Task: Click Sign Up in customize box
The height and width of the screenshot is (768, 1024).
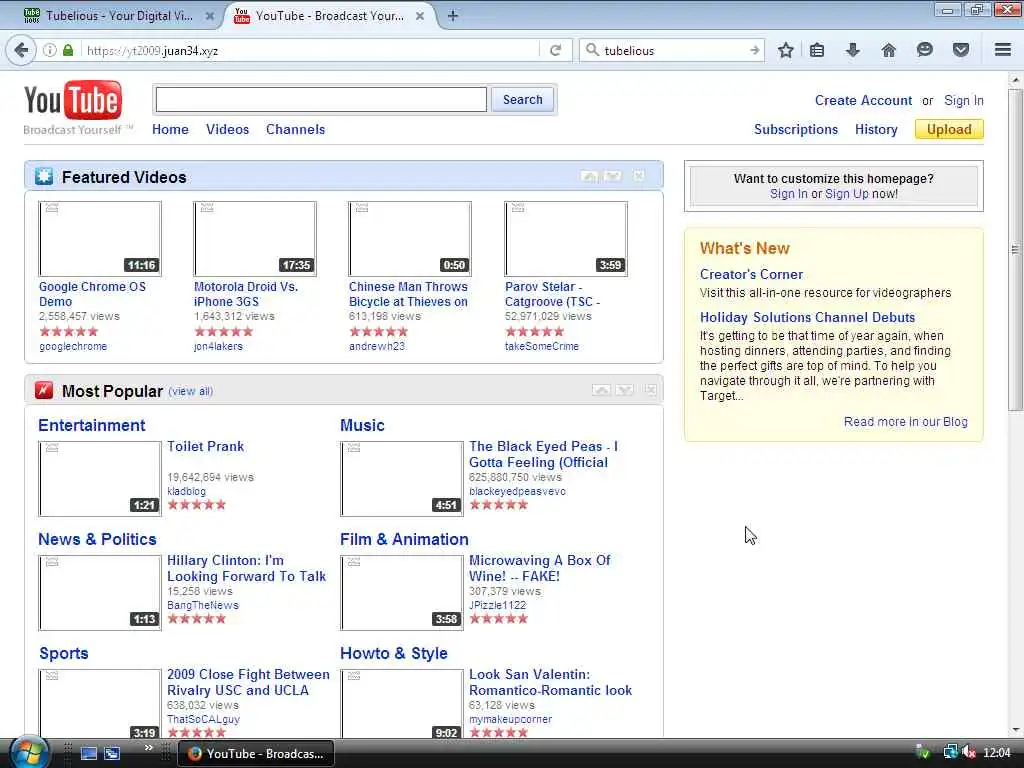Action: pyautogui.click(x=846, y=194)
